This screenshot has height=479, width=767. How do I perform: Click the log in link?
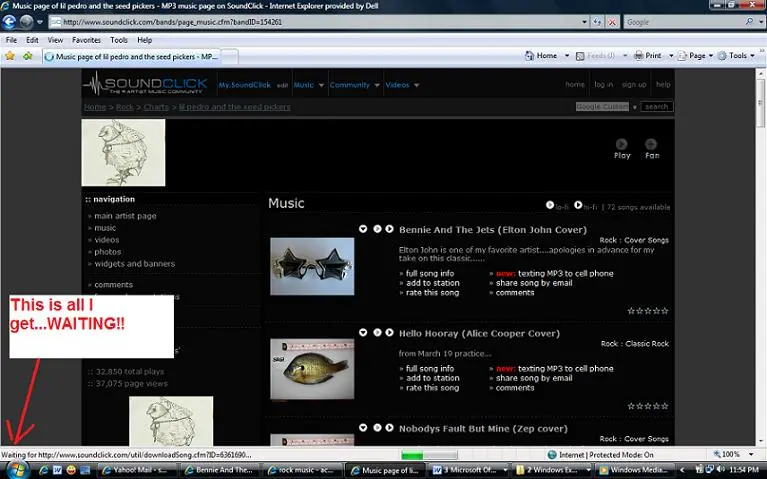(604, 85)
